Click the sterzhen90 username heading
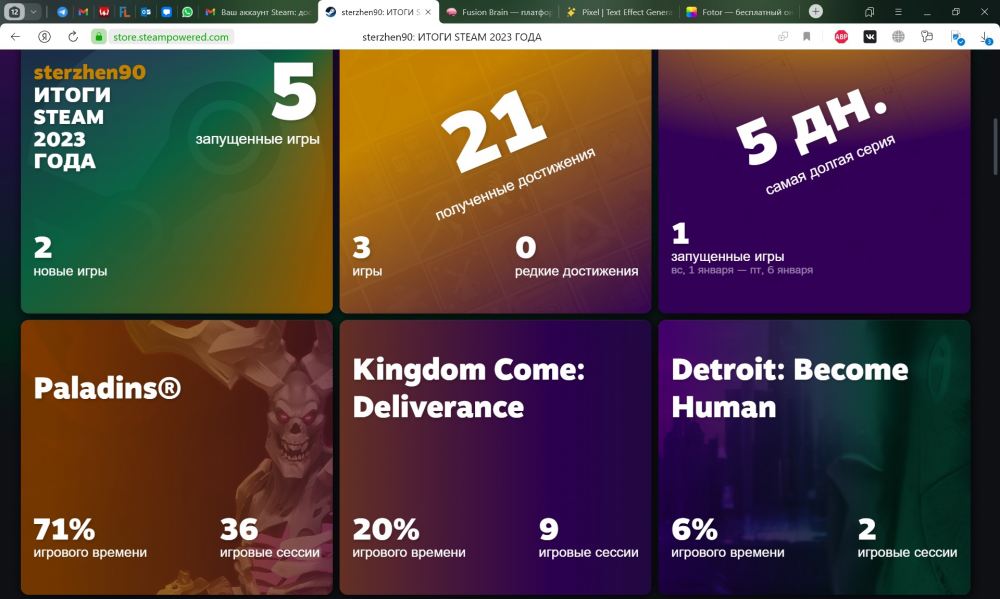This screenshot has height=599, width=1000. [x=89, y=72]
